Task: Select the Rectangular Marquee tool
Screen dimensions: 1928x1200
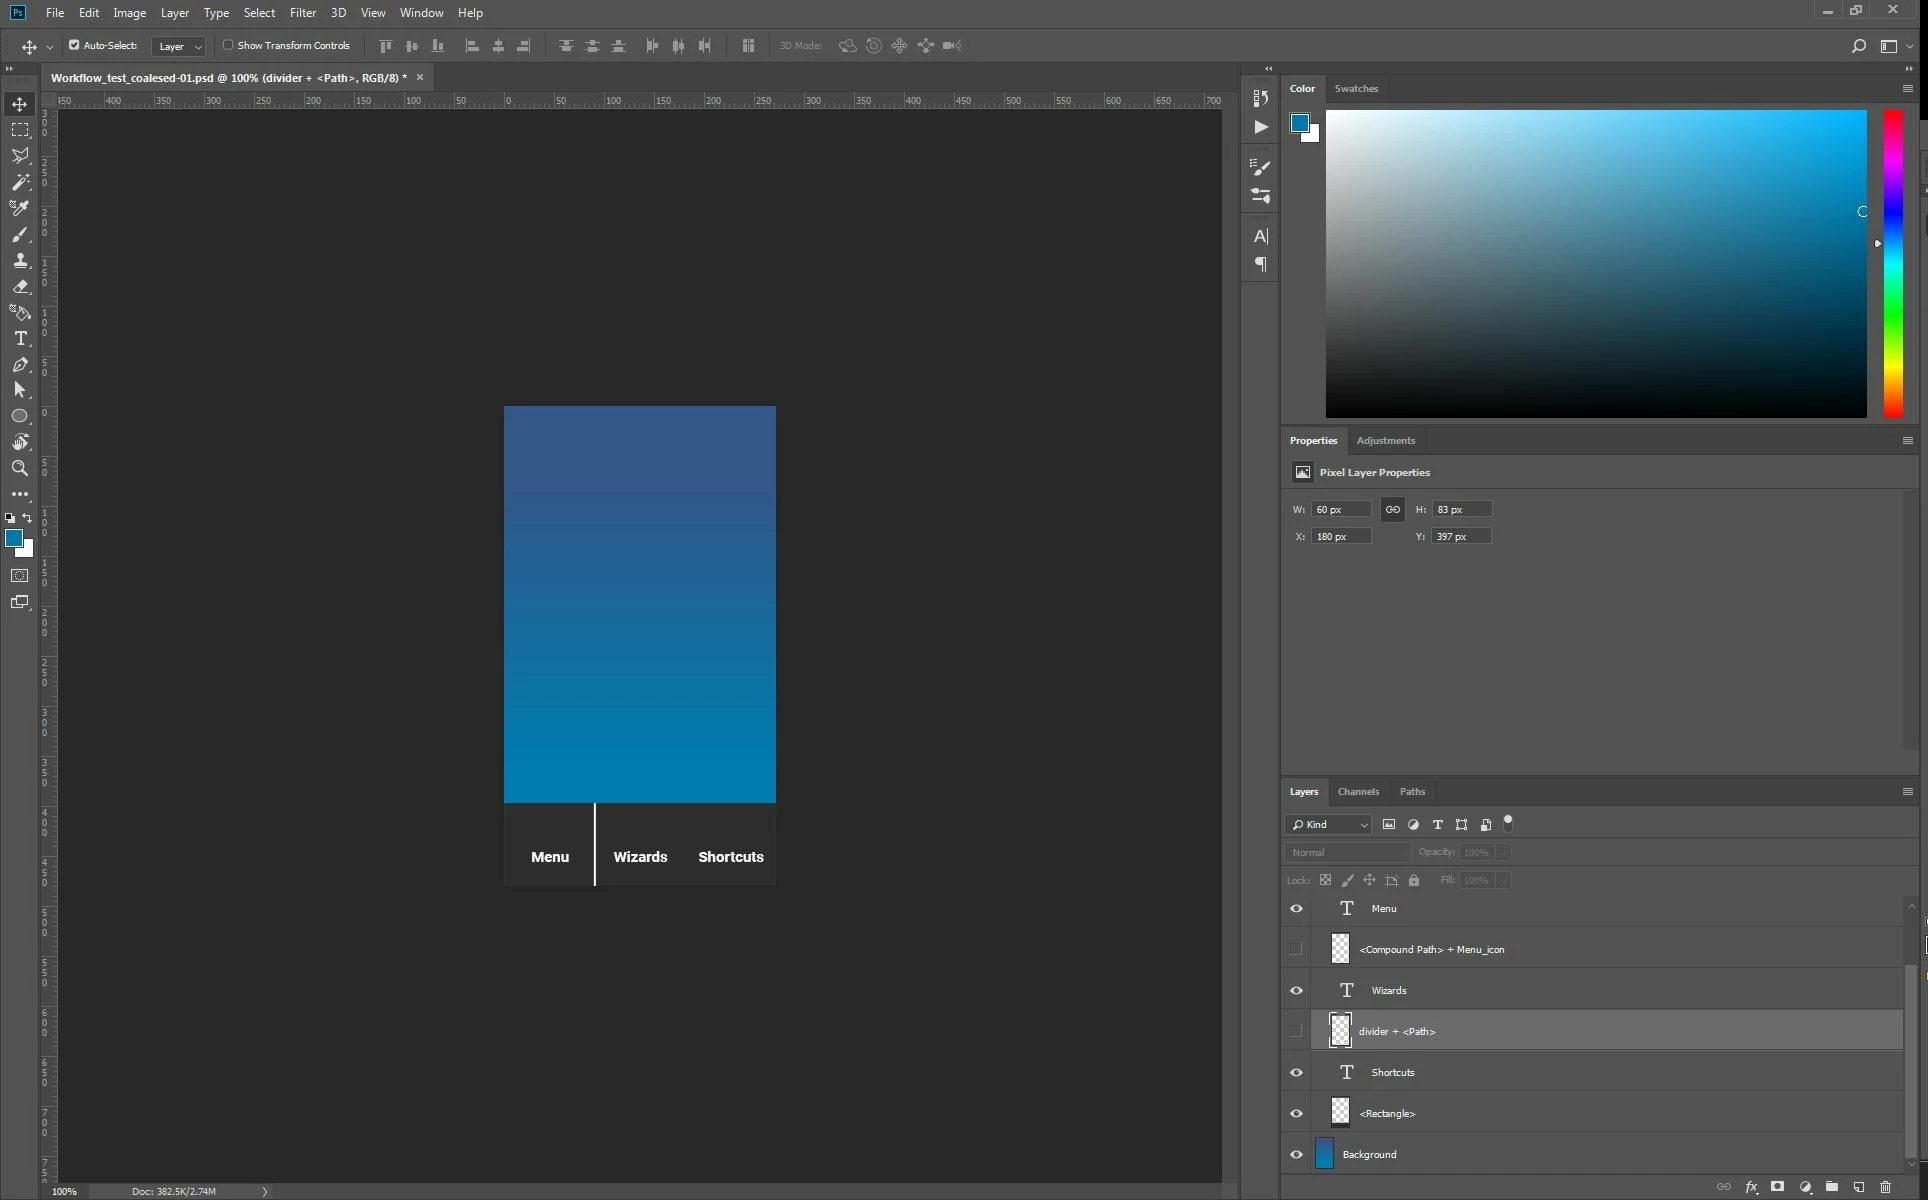Action: click(20, 131)
